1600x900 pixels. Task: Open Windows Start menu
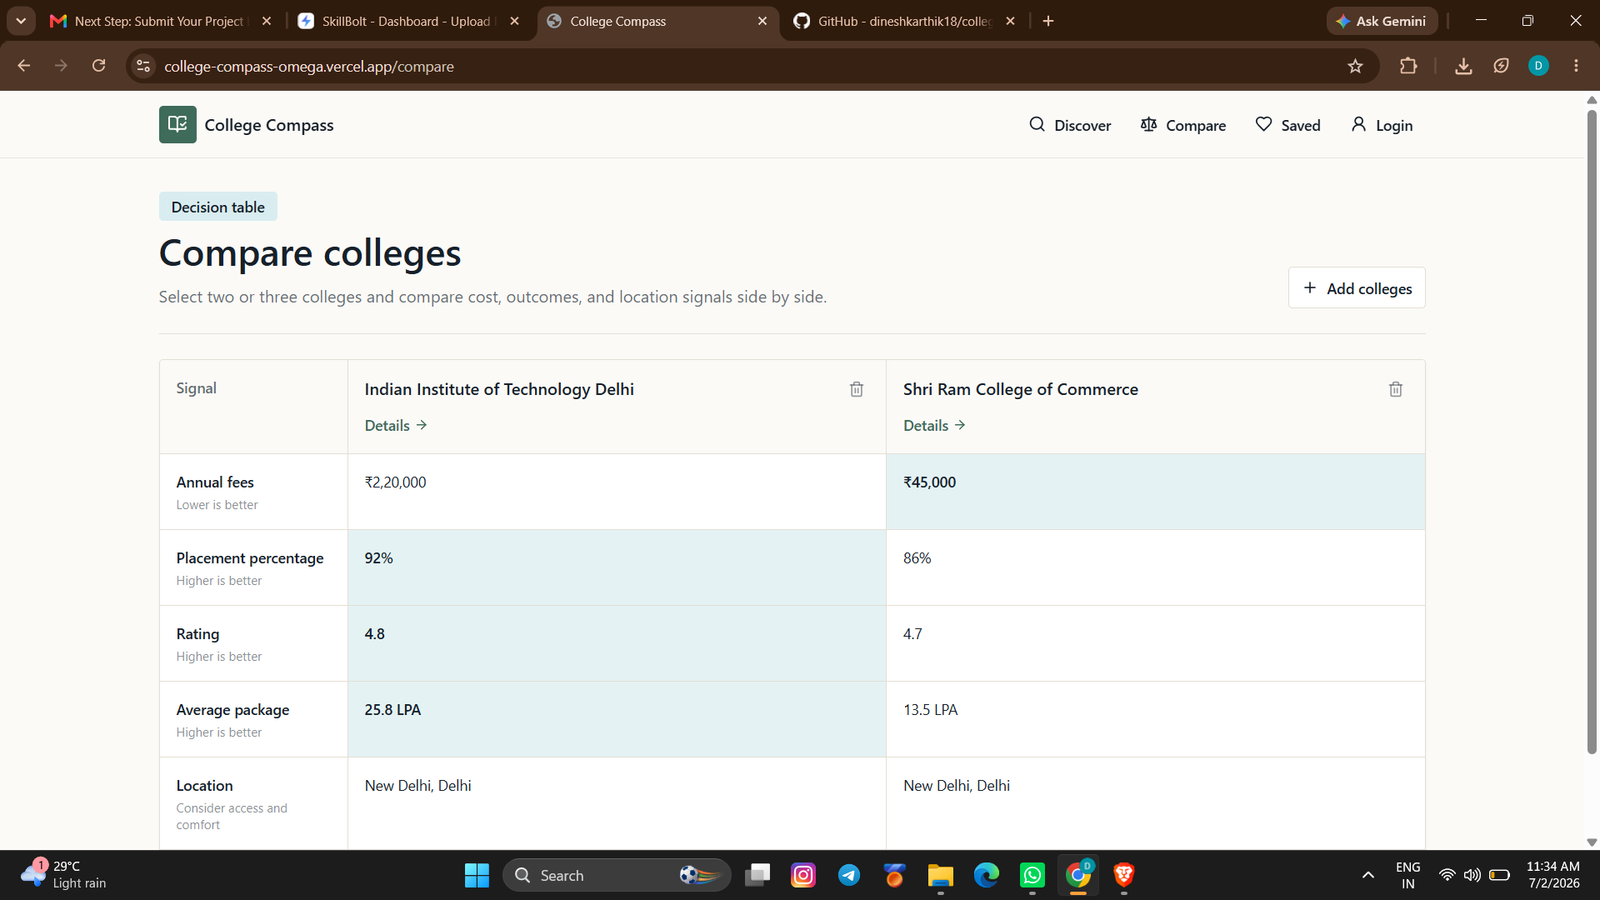click(477, 875)
